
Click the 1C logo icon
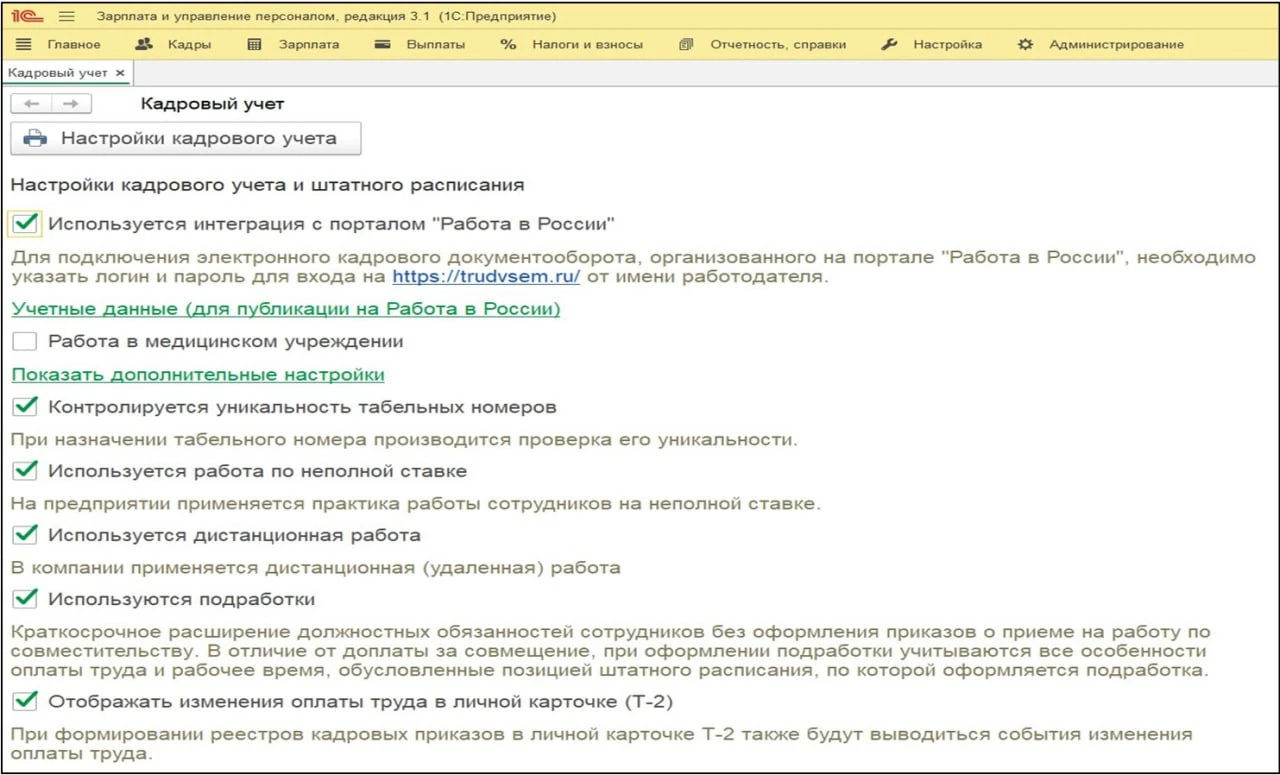tap(27, 16)
